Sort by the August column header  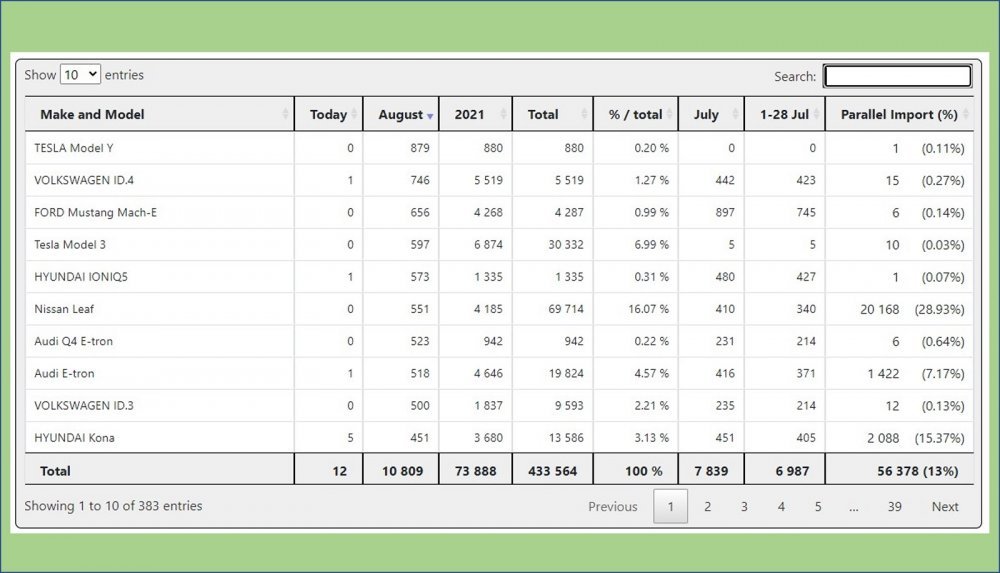click(x=401, y=114)
